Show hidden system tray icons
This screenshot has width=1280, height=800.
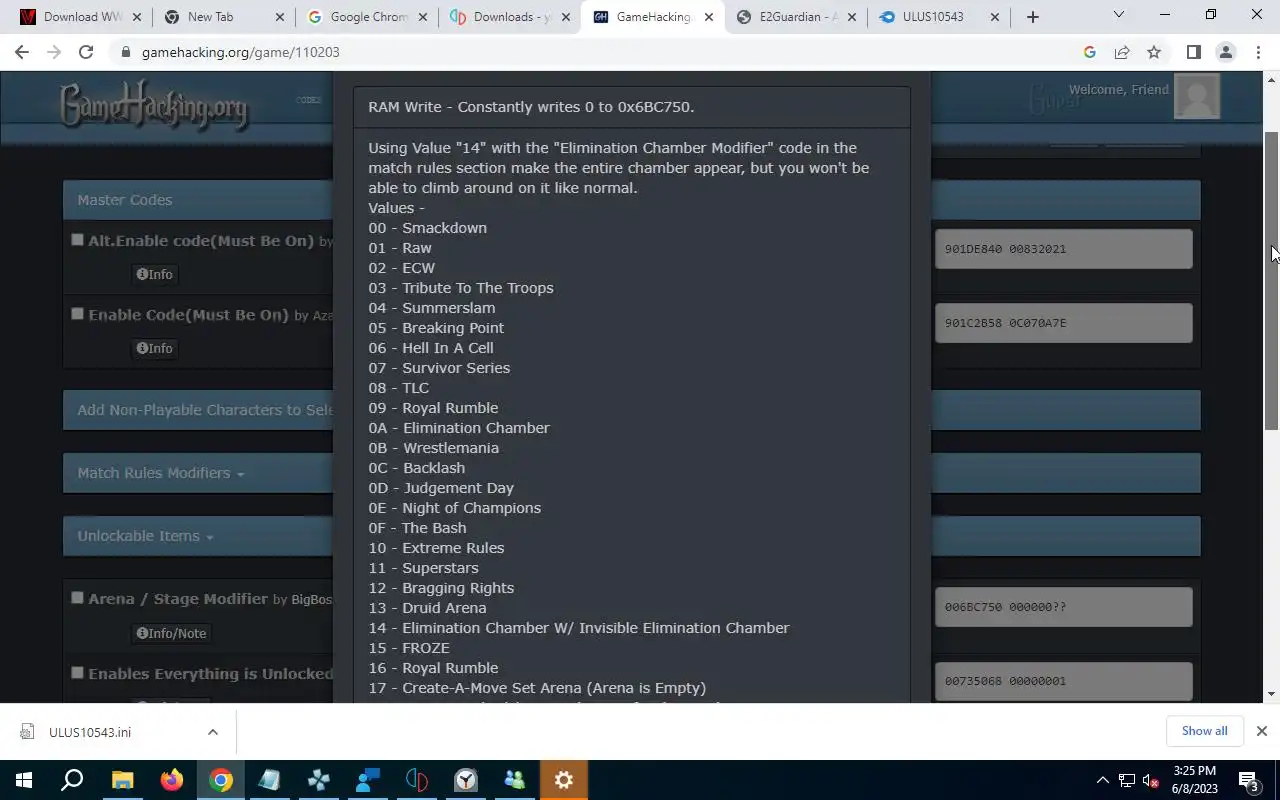click(1103, 780)
